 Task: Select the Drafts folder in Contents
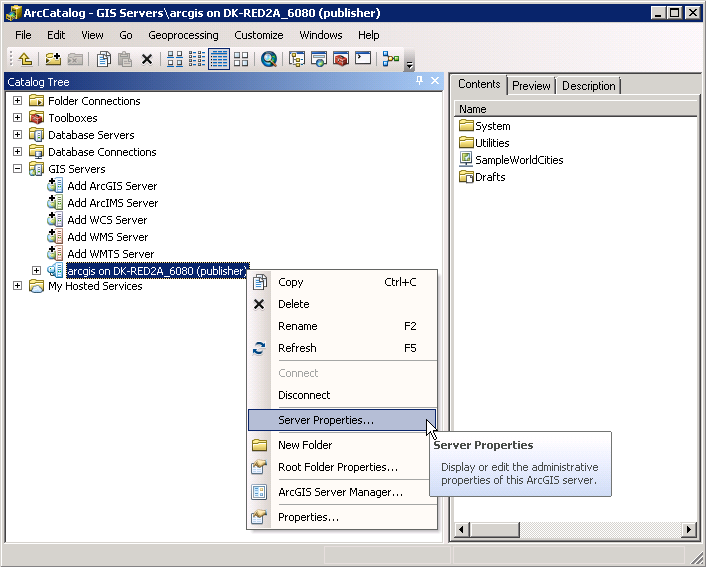482,177
